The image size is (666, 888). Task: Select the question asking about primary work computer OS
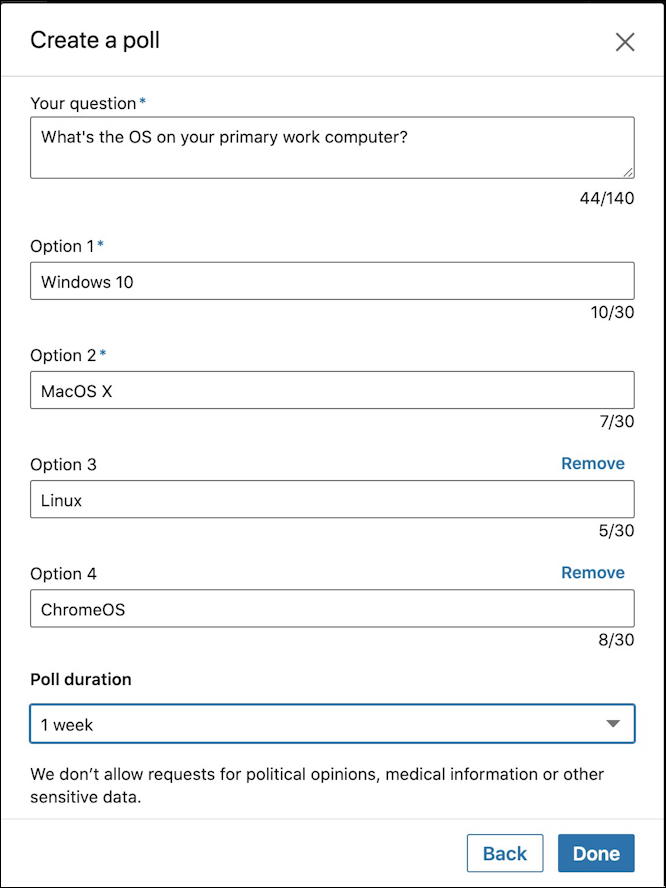click(332, 146)
